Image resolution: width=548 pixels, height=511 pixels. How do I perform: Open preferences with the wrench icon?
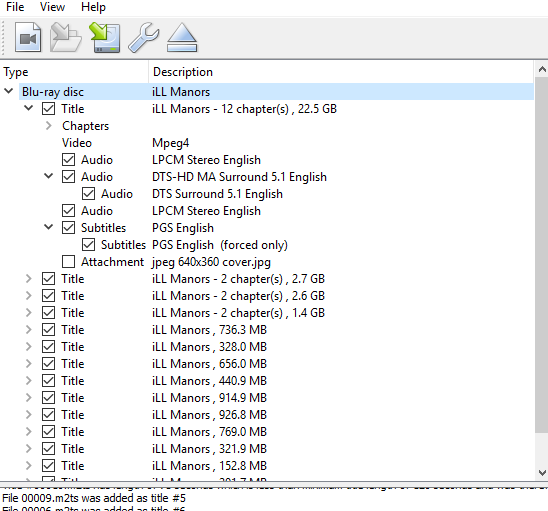click(144, 38)
